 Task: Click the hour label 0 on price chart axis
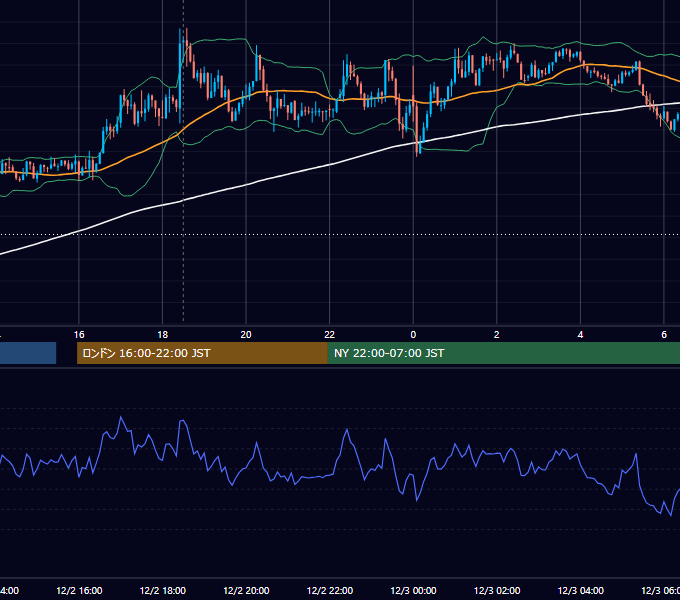coord(413,335)
